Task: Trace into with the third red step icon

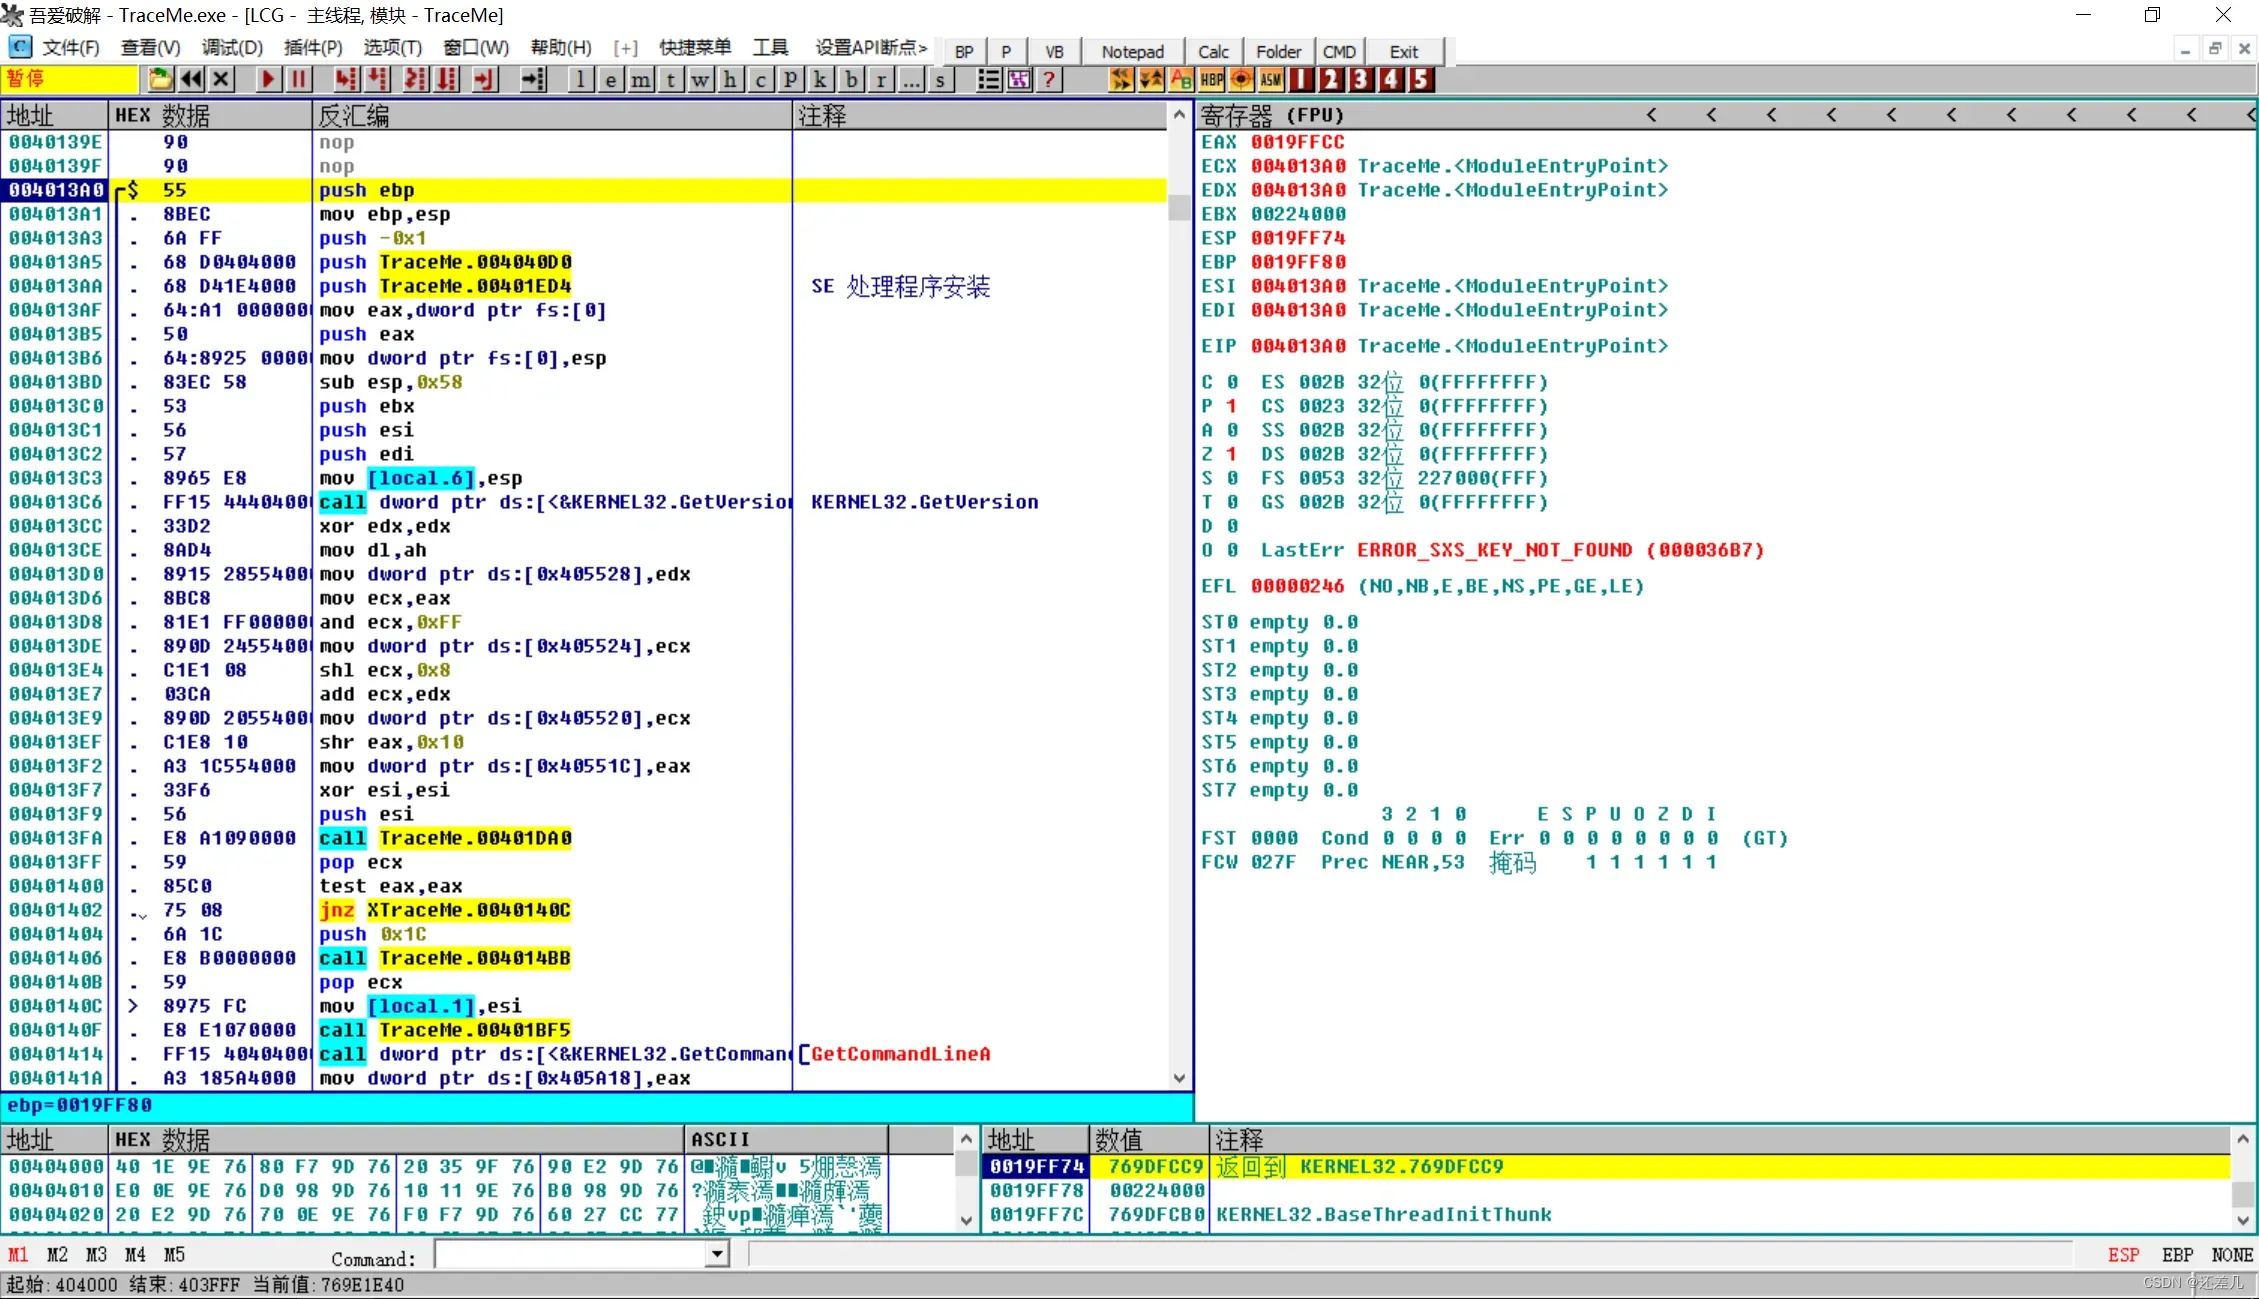Action: (415, 79)
